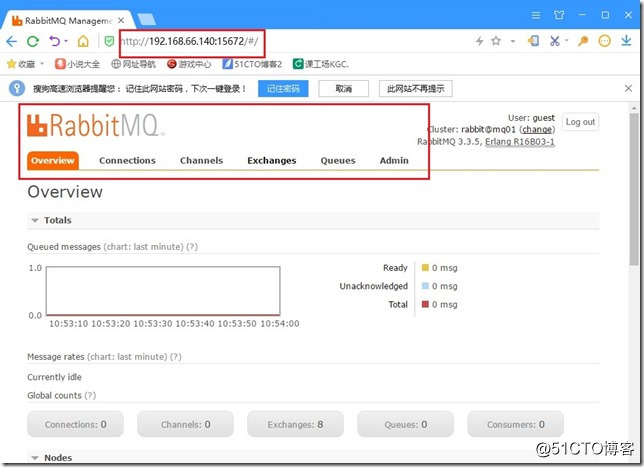Click the 此网站不再提示 button

[x=416, y=89]
